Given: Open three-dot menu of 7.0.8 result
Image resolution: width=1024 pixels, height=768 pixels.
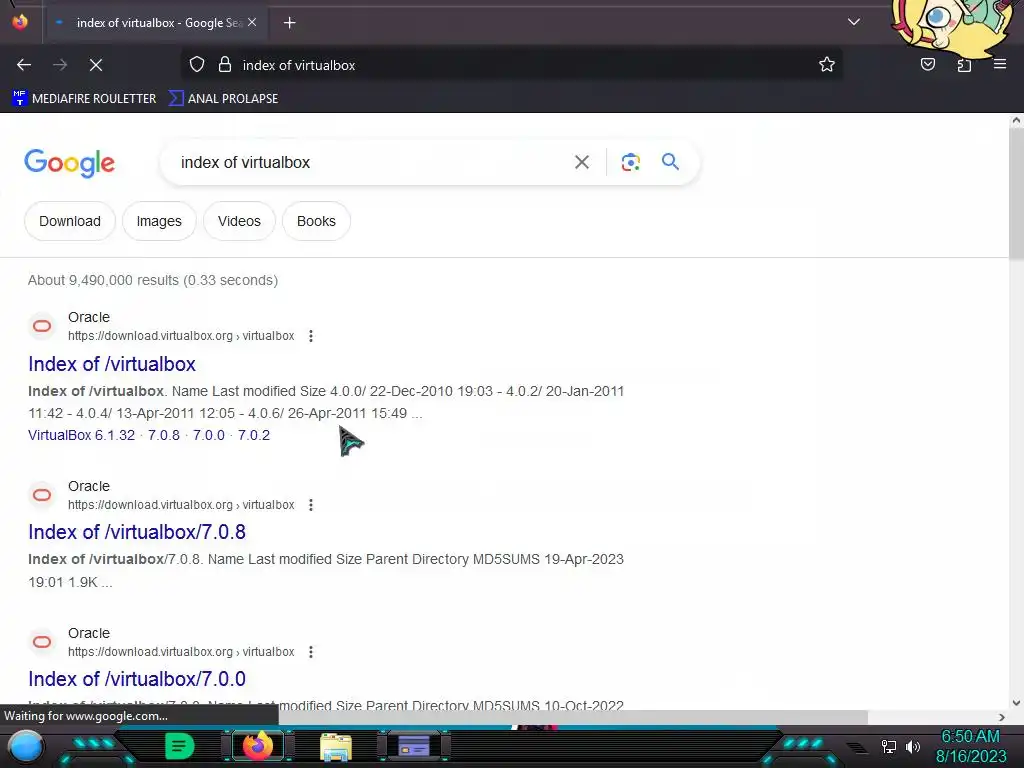Looking at the screenshot, I should pos(311,505).
